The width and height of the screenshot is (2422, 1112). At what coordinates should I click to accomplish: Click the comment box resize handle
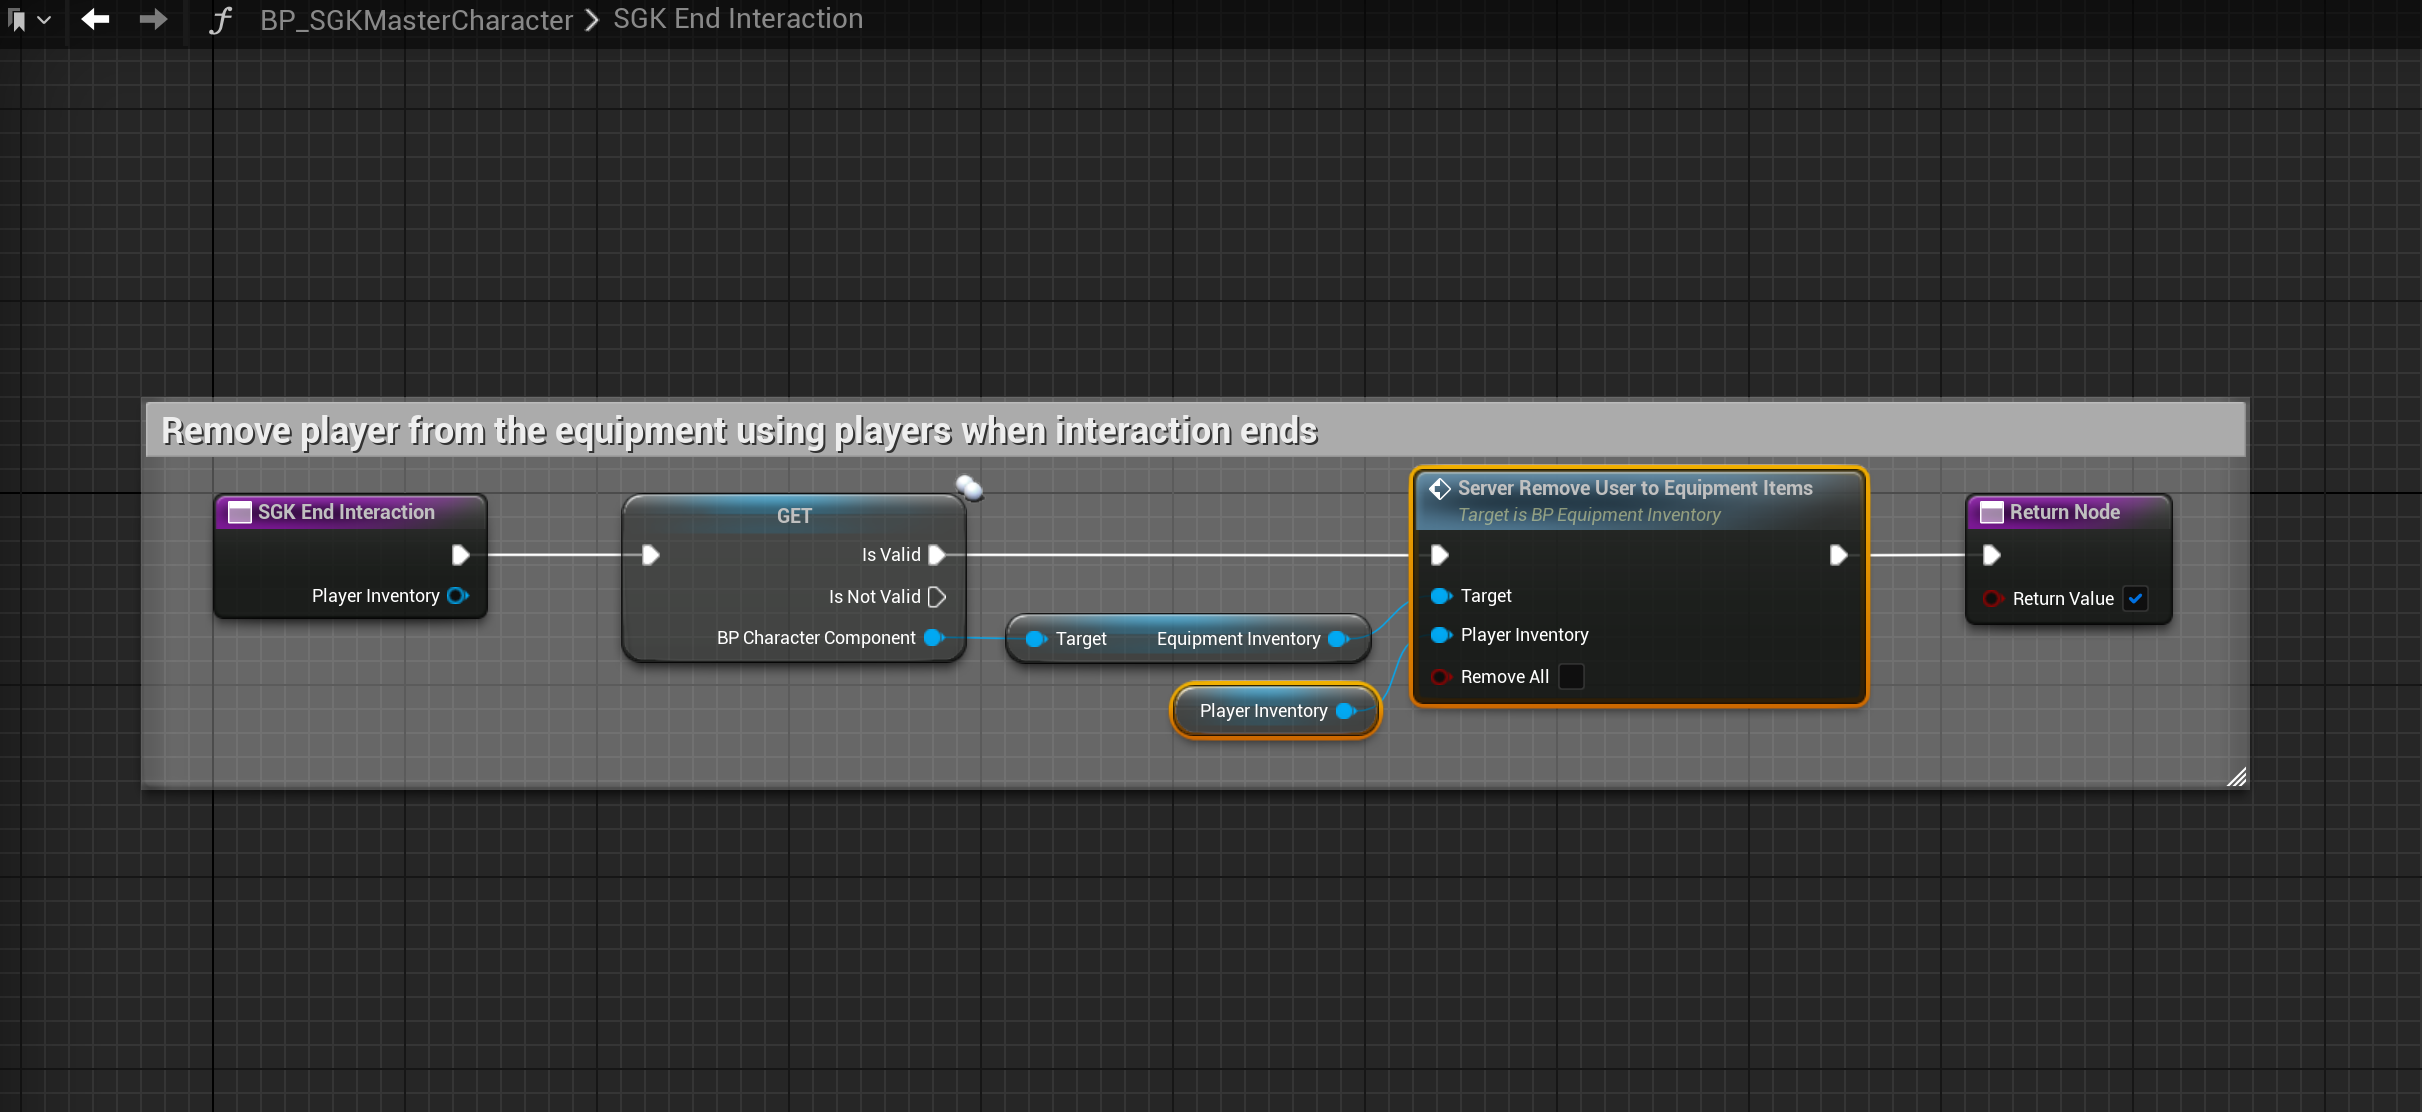(x=2236, y=777)
